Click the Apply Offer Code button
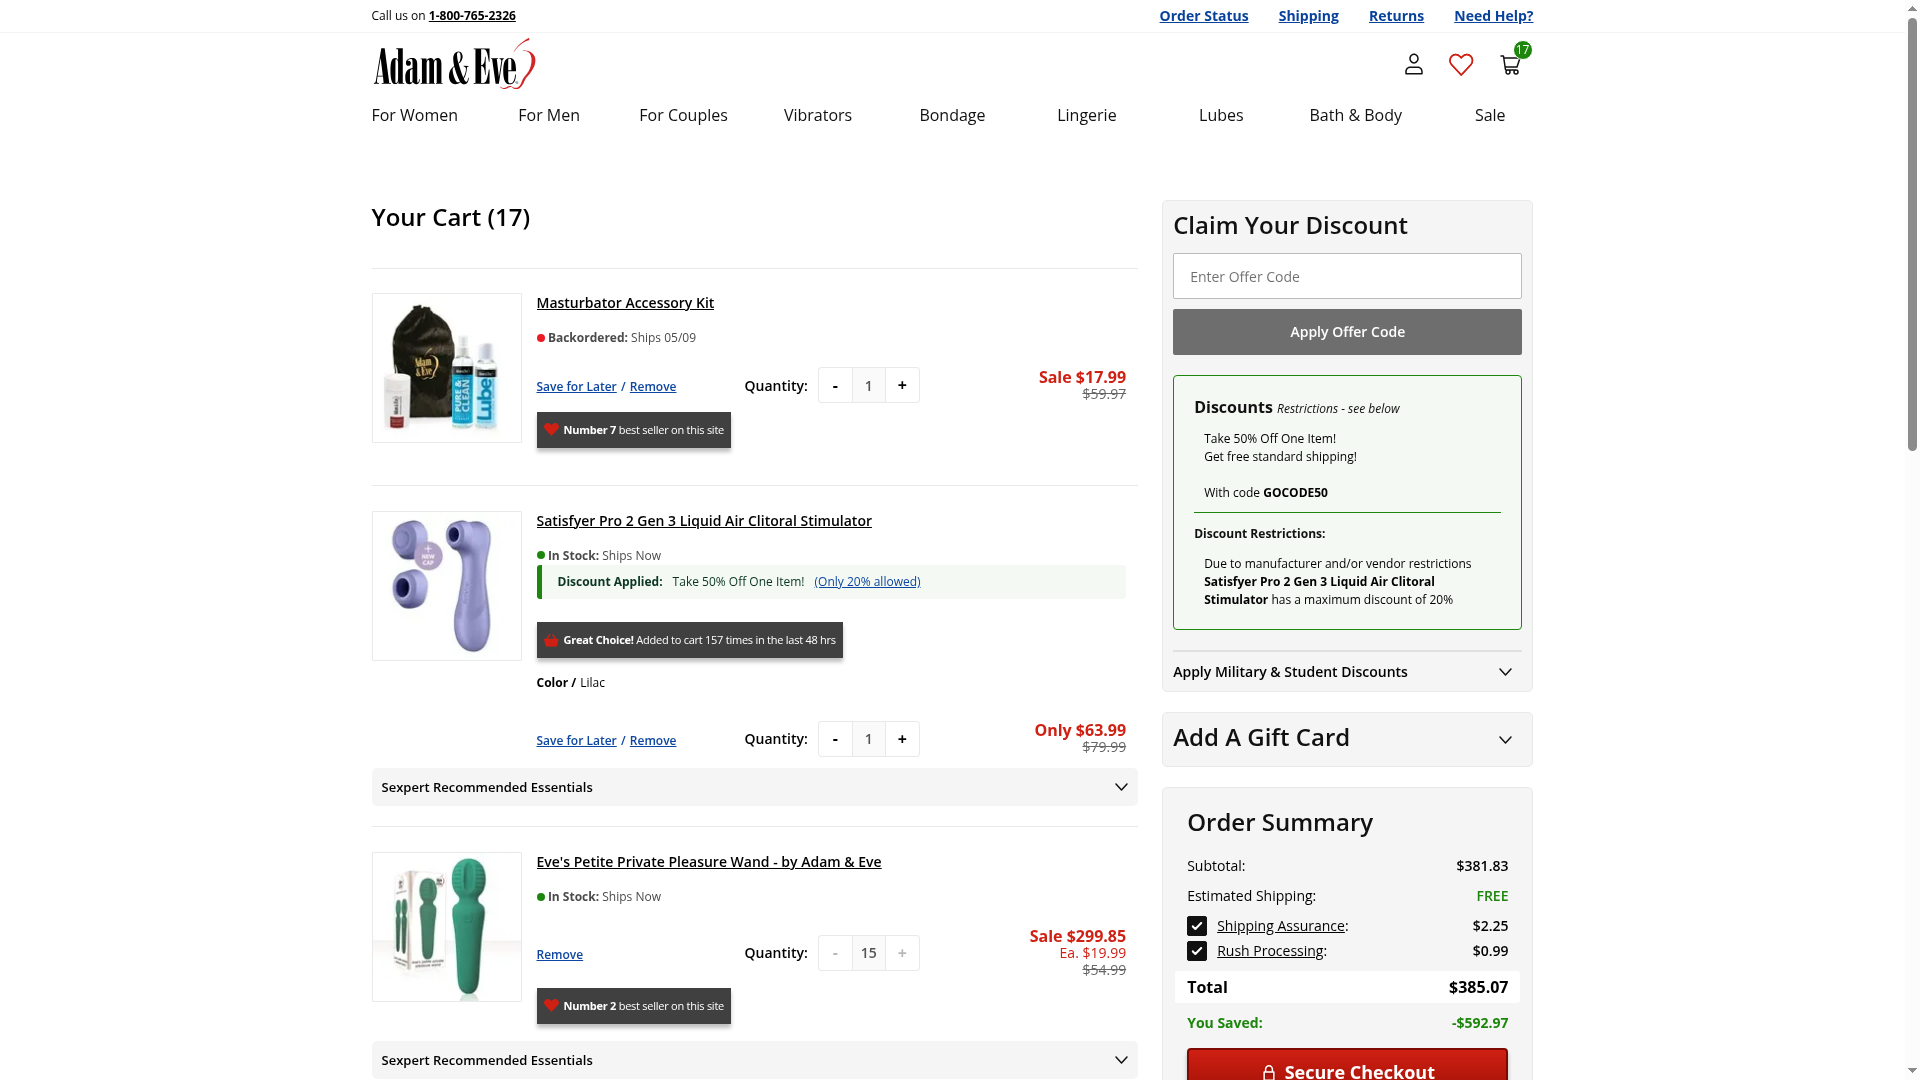The image size is (1920, 1080). click(x=1346, y=332)
